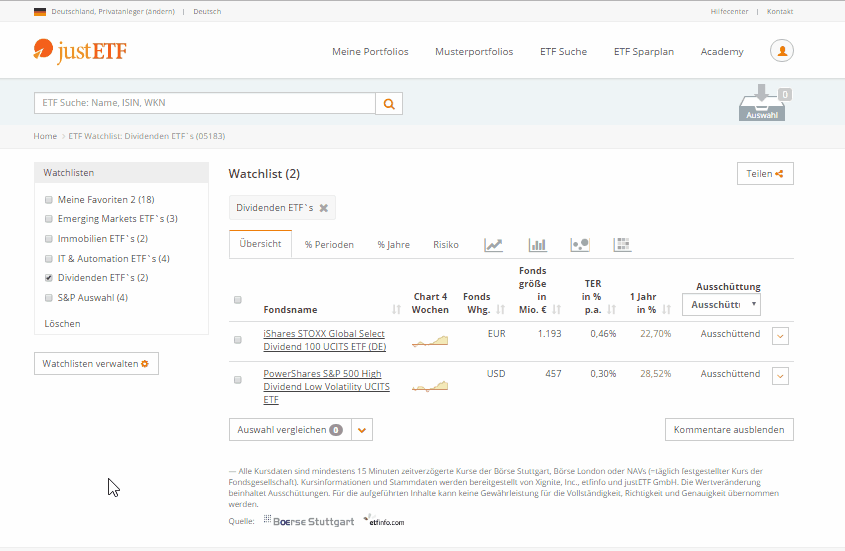Click the Teilen share button

coord(765,174)
